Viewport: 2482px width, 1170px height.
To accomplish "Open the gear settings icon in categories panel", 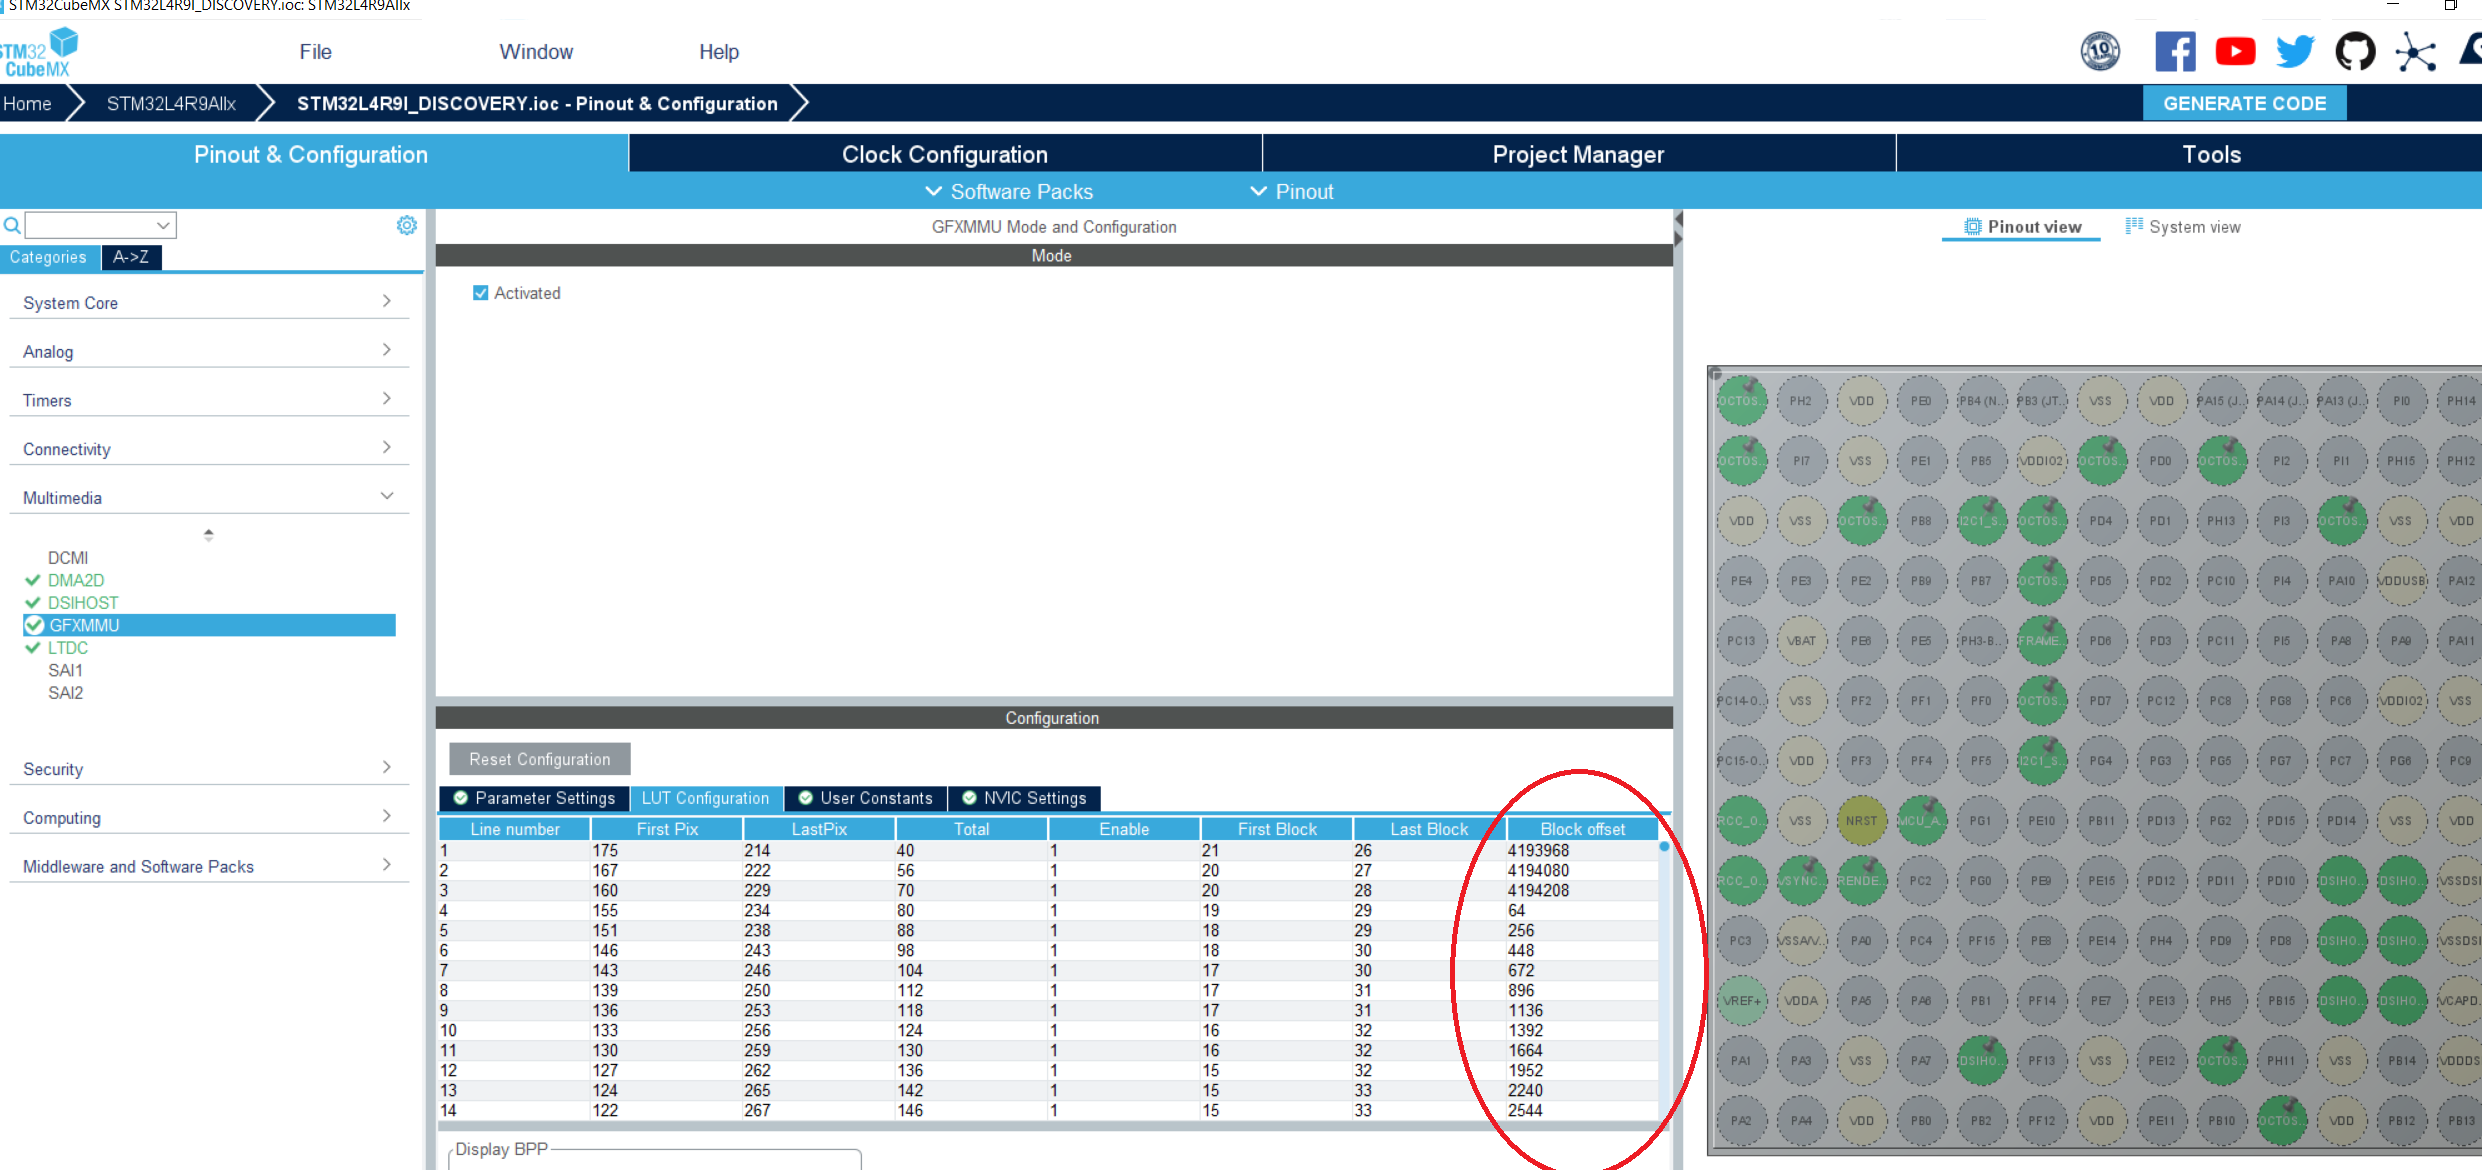I will point(406,225).
